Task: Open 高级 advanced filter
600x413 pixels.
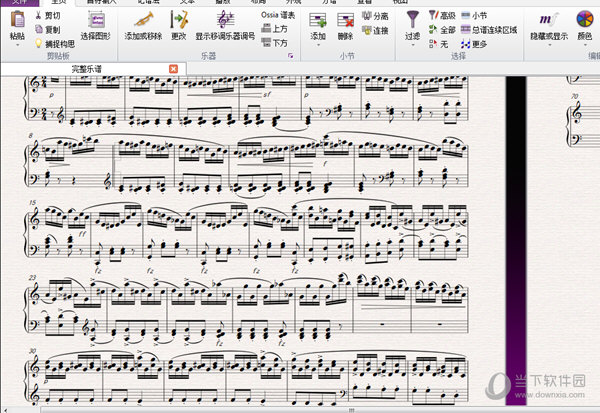Action: 442,15
